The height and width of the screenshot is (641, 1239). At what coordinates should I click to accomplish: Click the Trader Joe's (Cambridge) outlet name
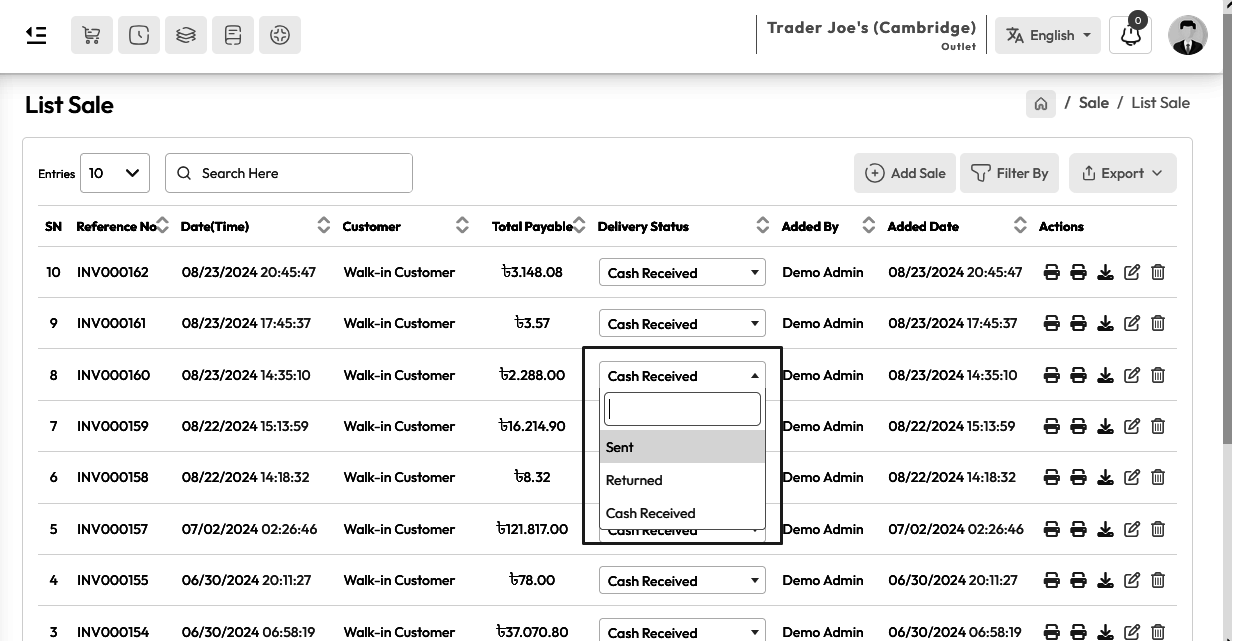[x=871, y=27]
